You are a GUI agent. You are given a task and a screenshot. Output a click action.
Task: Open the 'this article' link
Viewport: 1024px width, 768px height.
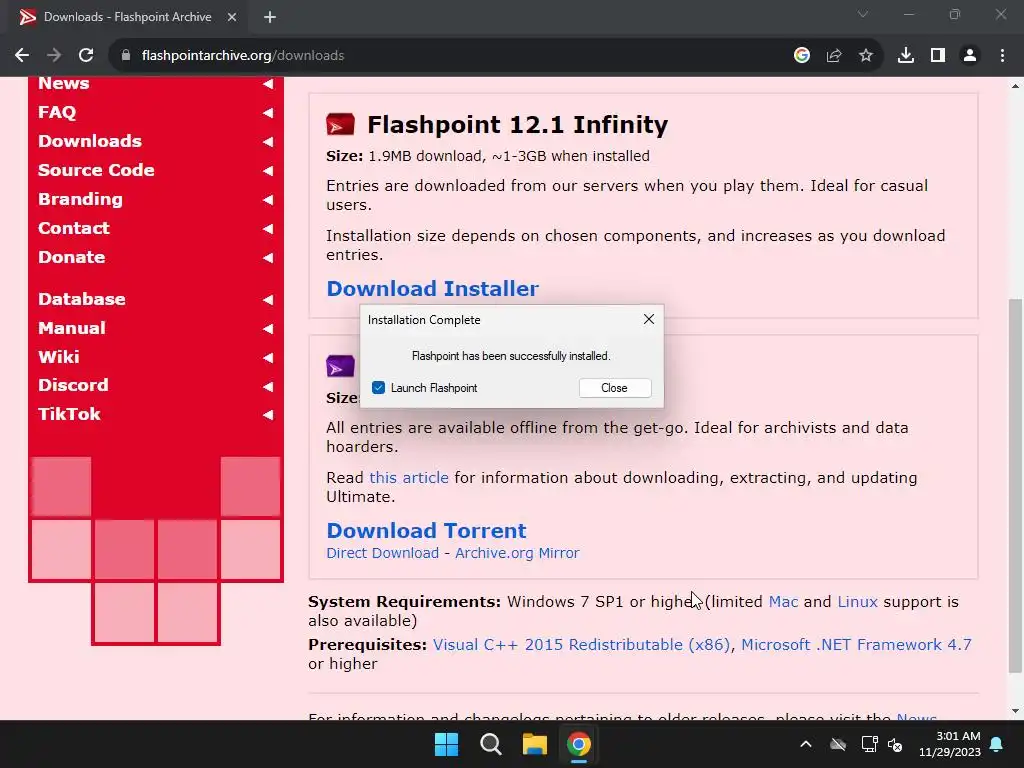tap(409, 477)
